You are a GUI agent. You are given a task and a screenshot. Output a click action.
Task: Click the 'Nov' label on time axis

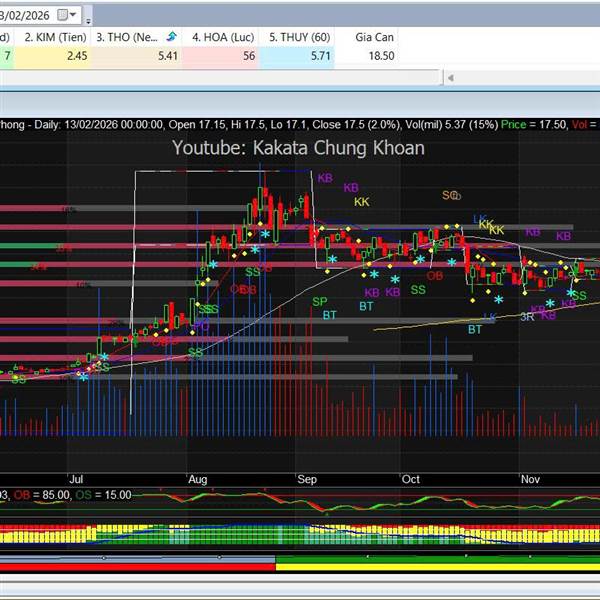[530, 479]
